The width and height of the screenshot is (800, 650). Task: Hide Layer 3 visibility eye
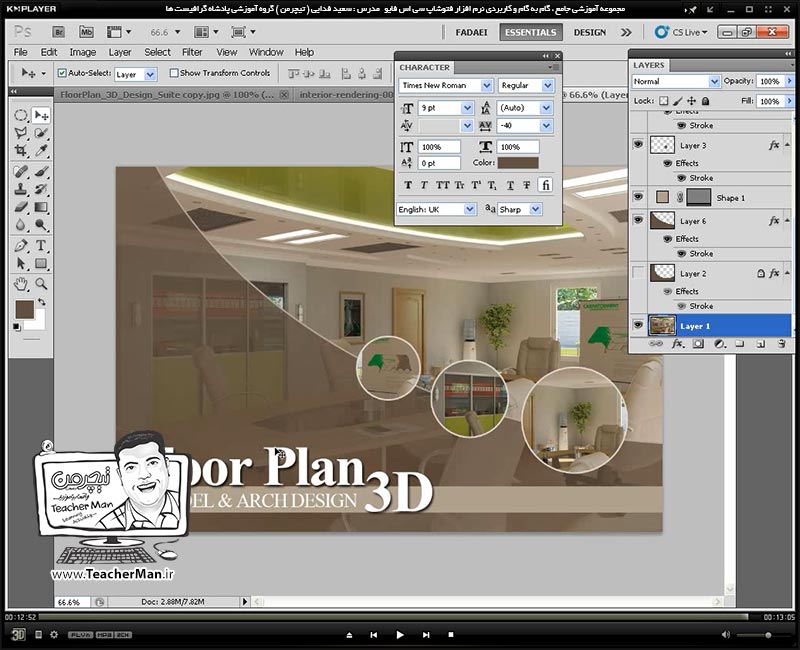[x=638, y=144]
